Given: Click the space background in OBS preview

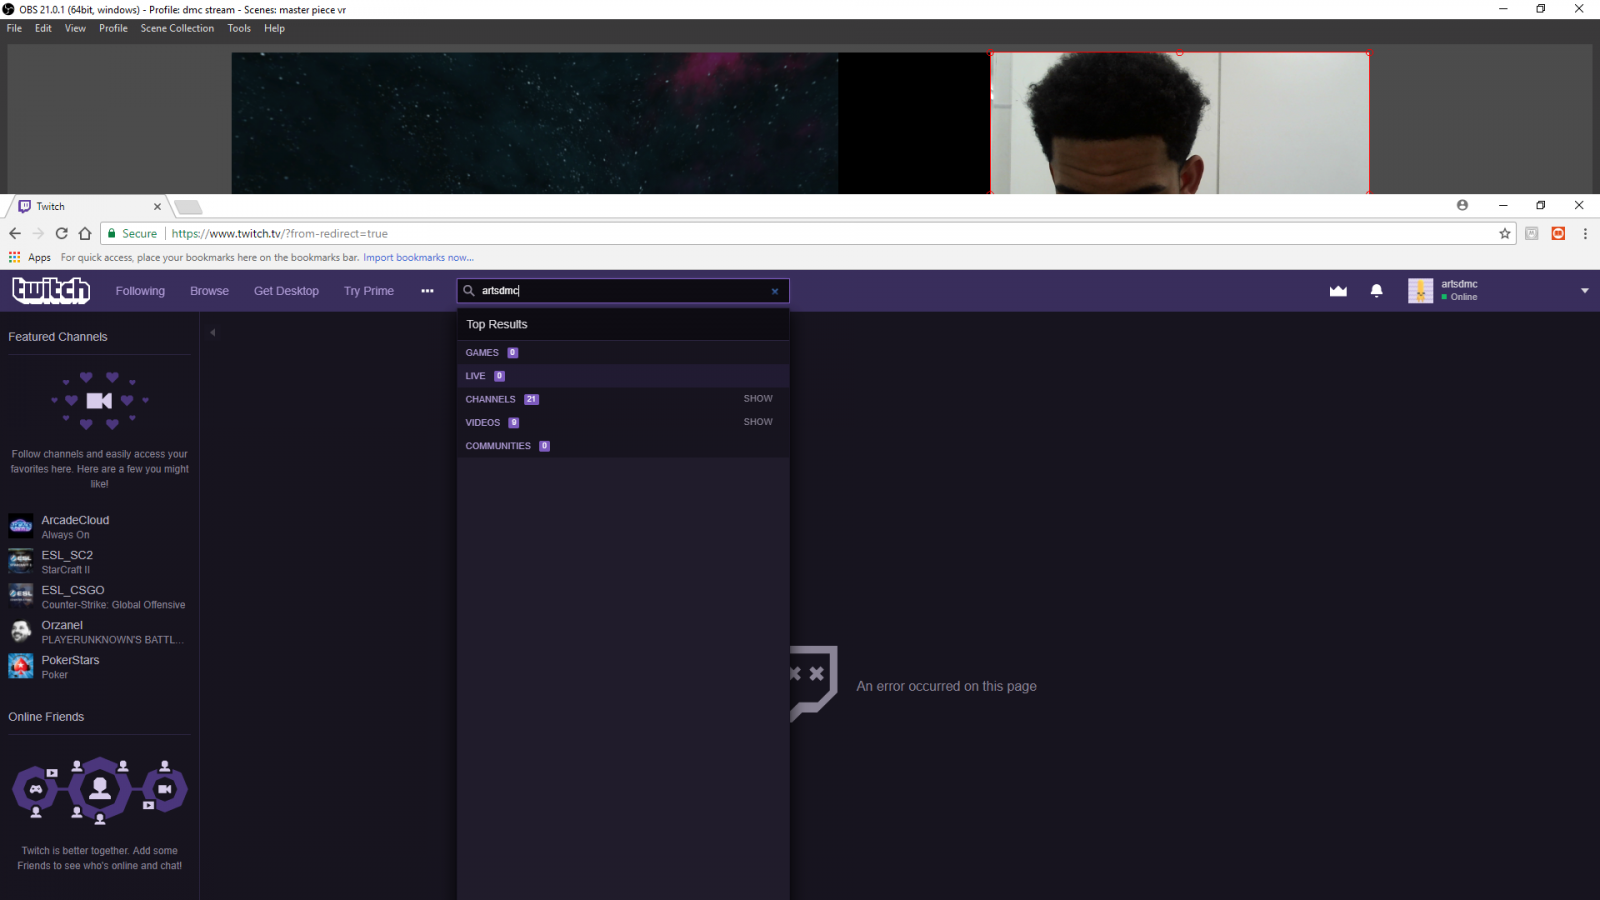Looking at the screenshot, I should point(534,123).
